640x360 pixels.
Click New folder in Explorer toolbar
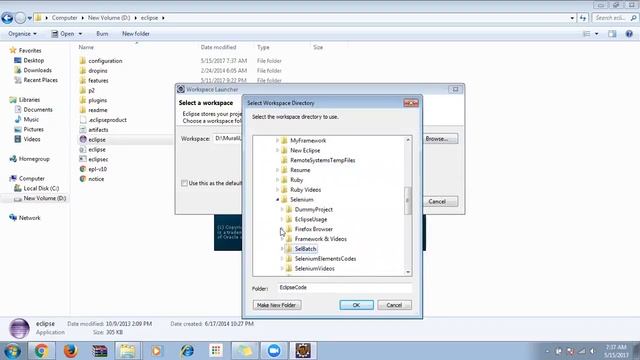click(136, 34)
